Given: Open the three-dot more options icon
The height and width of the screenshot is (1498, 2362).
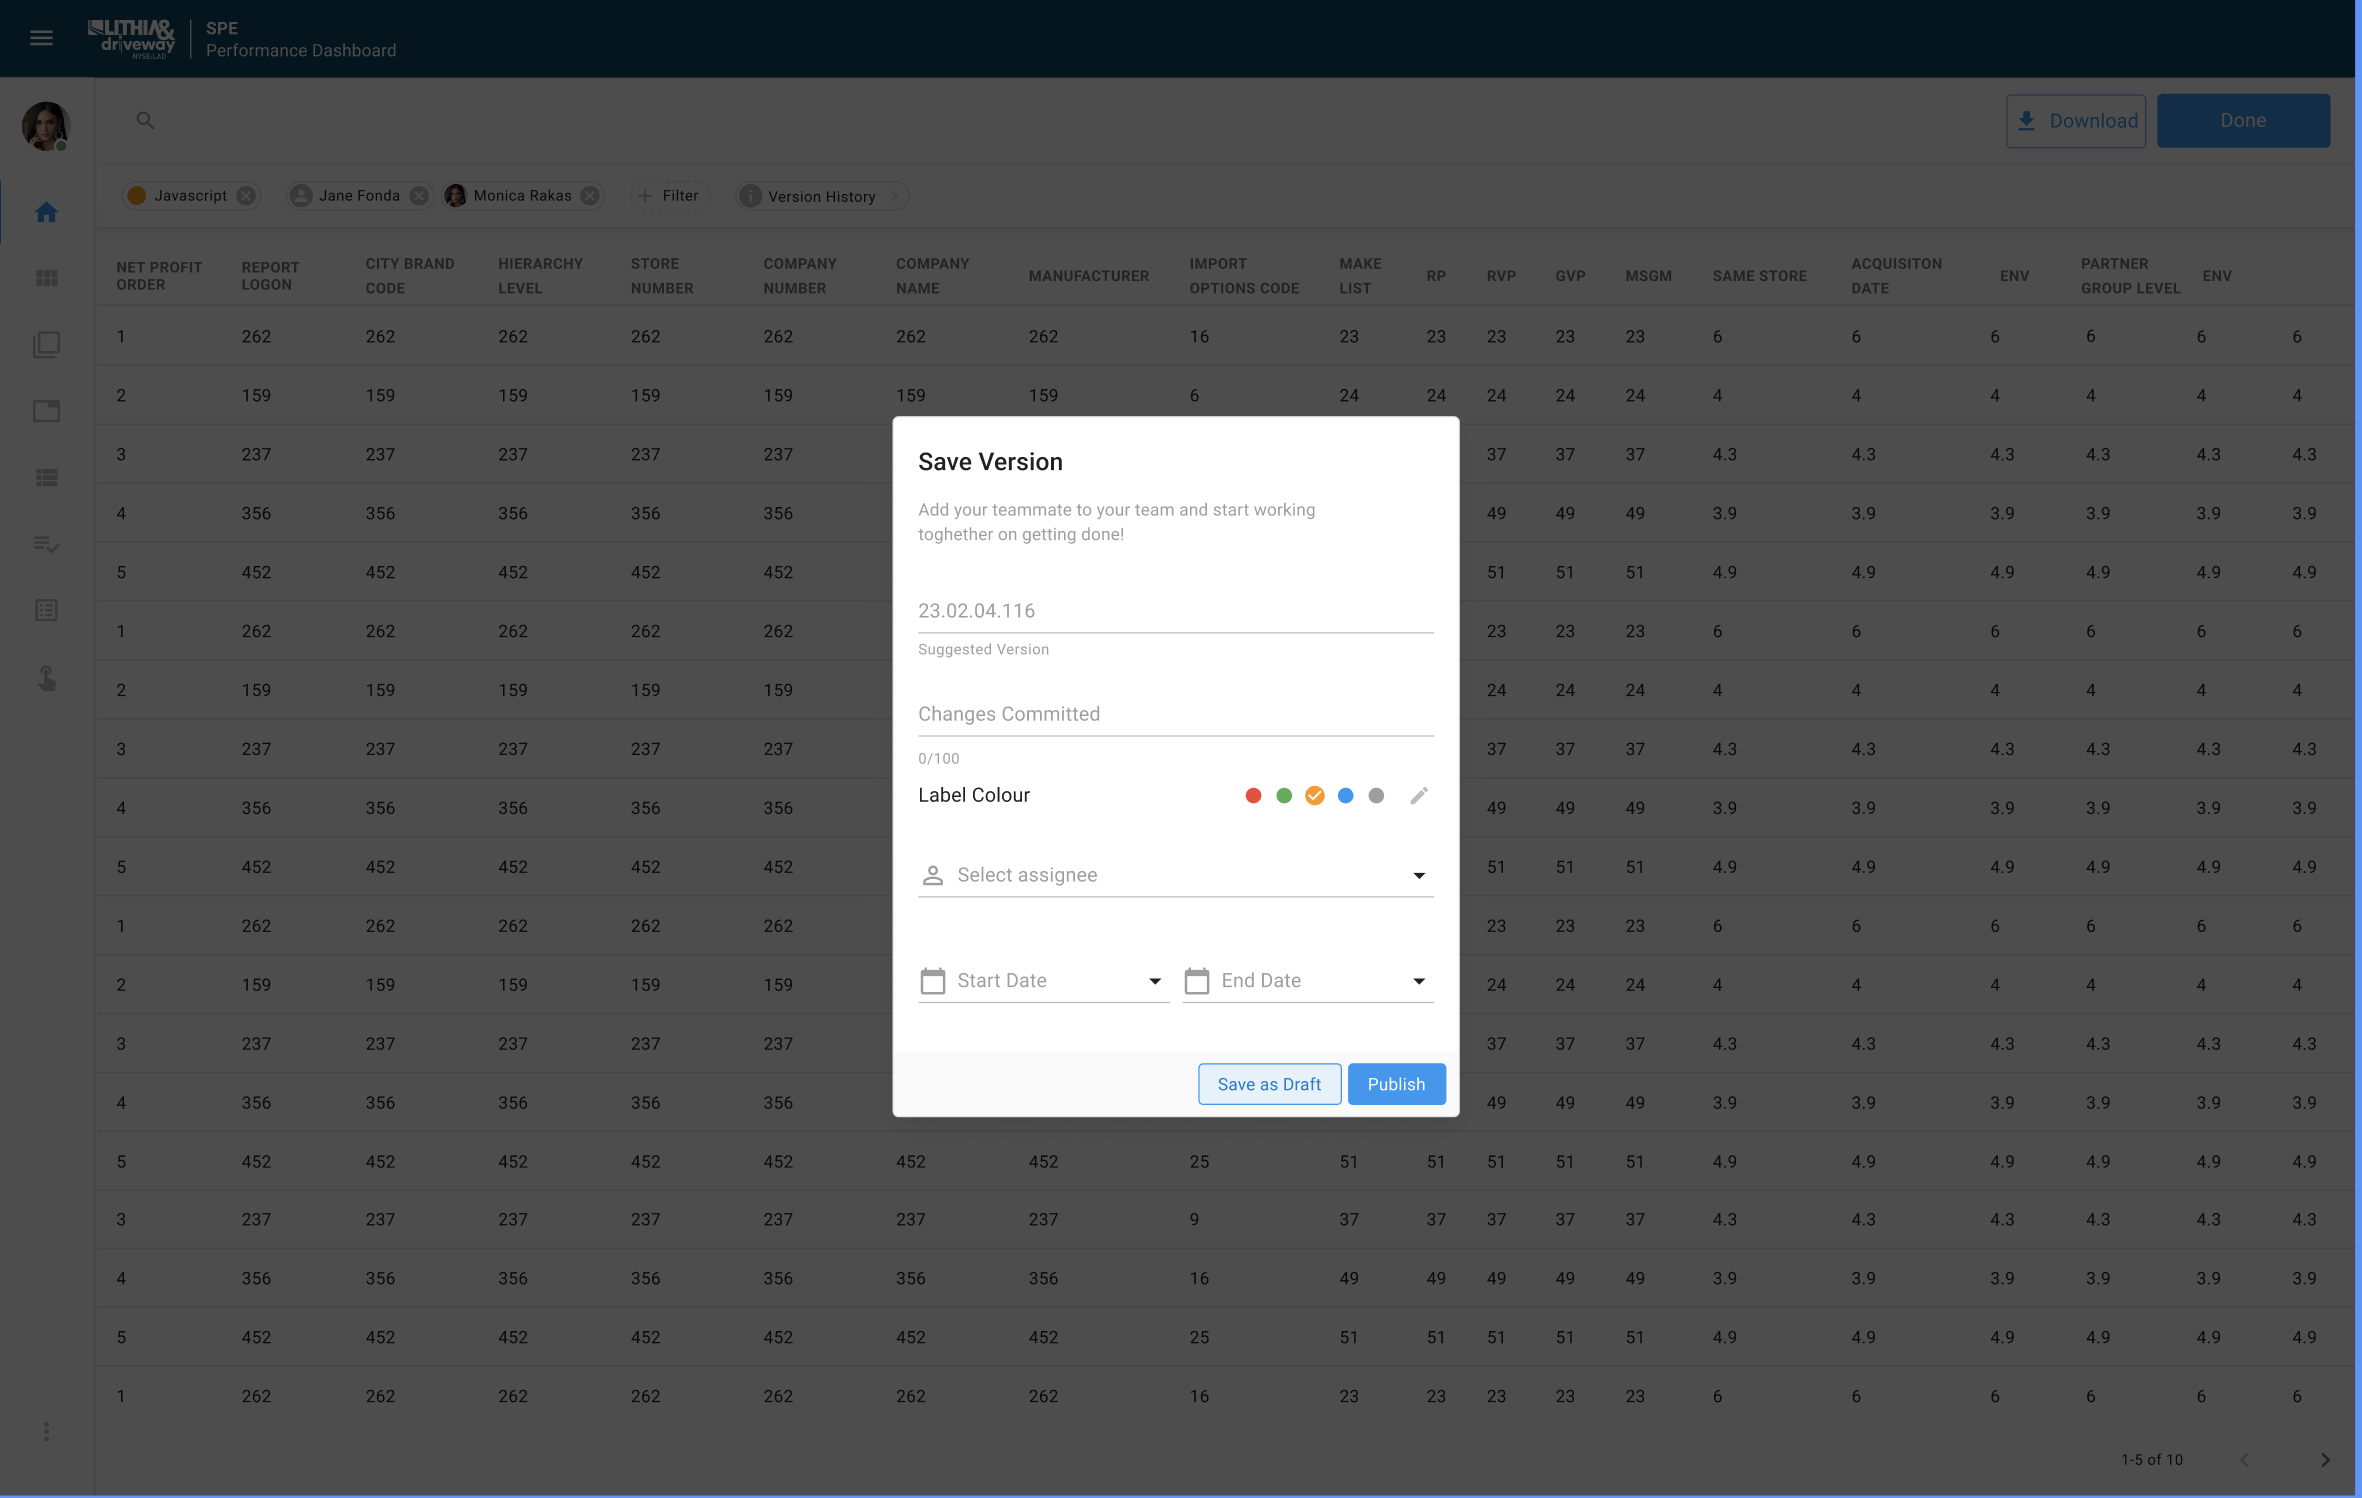Looking at the screenshot, I should point(46,1432).
